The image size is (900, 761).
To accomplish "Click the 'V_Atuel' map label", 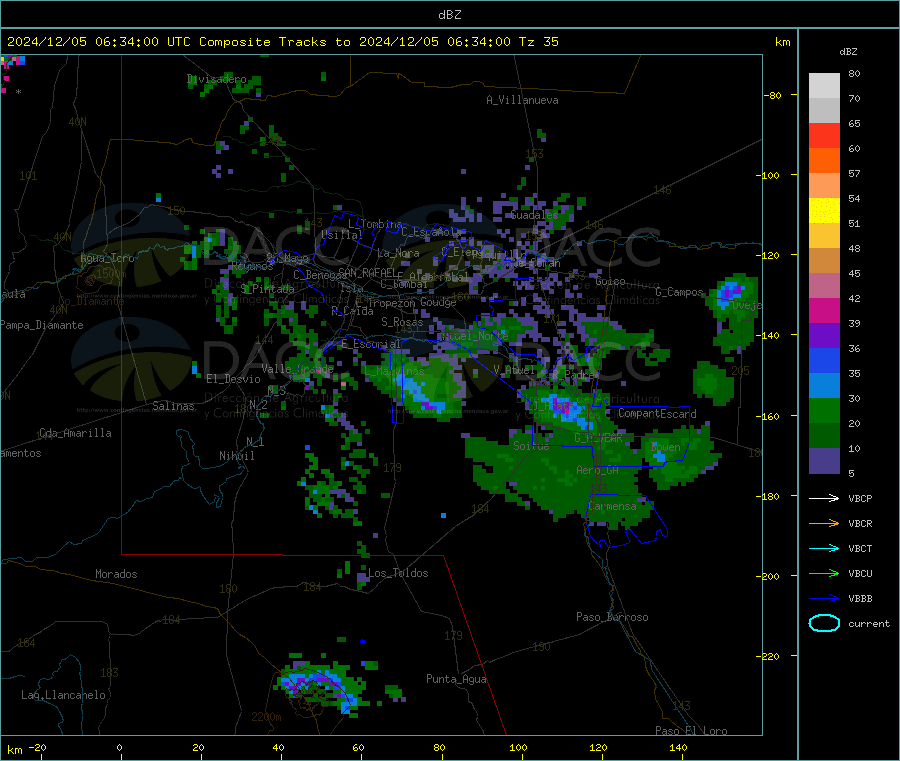I will click(x=514, y=370).
